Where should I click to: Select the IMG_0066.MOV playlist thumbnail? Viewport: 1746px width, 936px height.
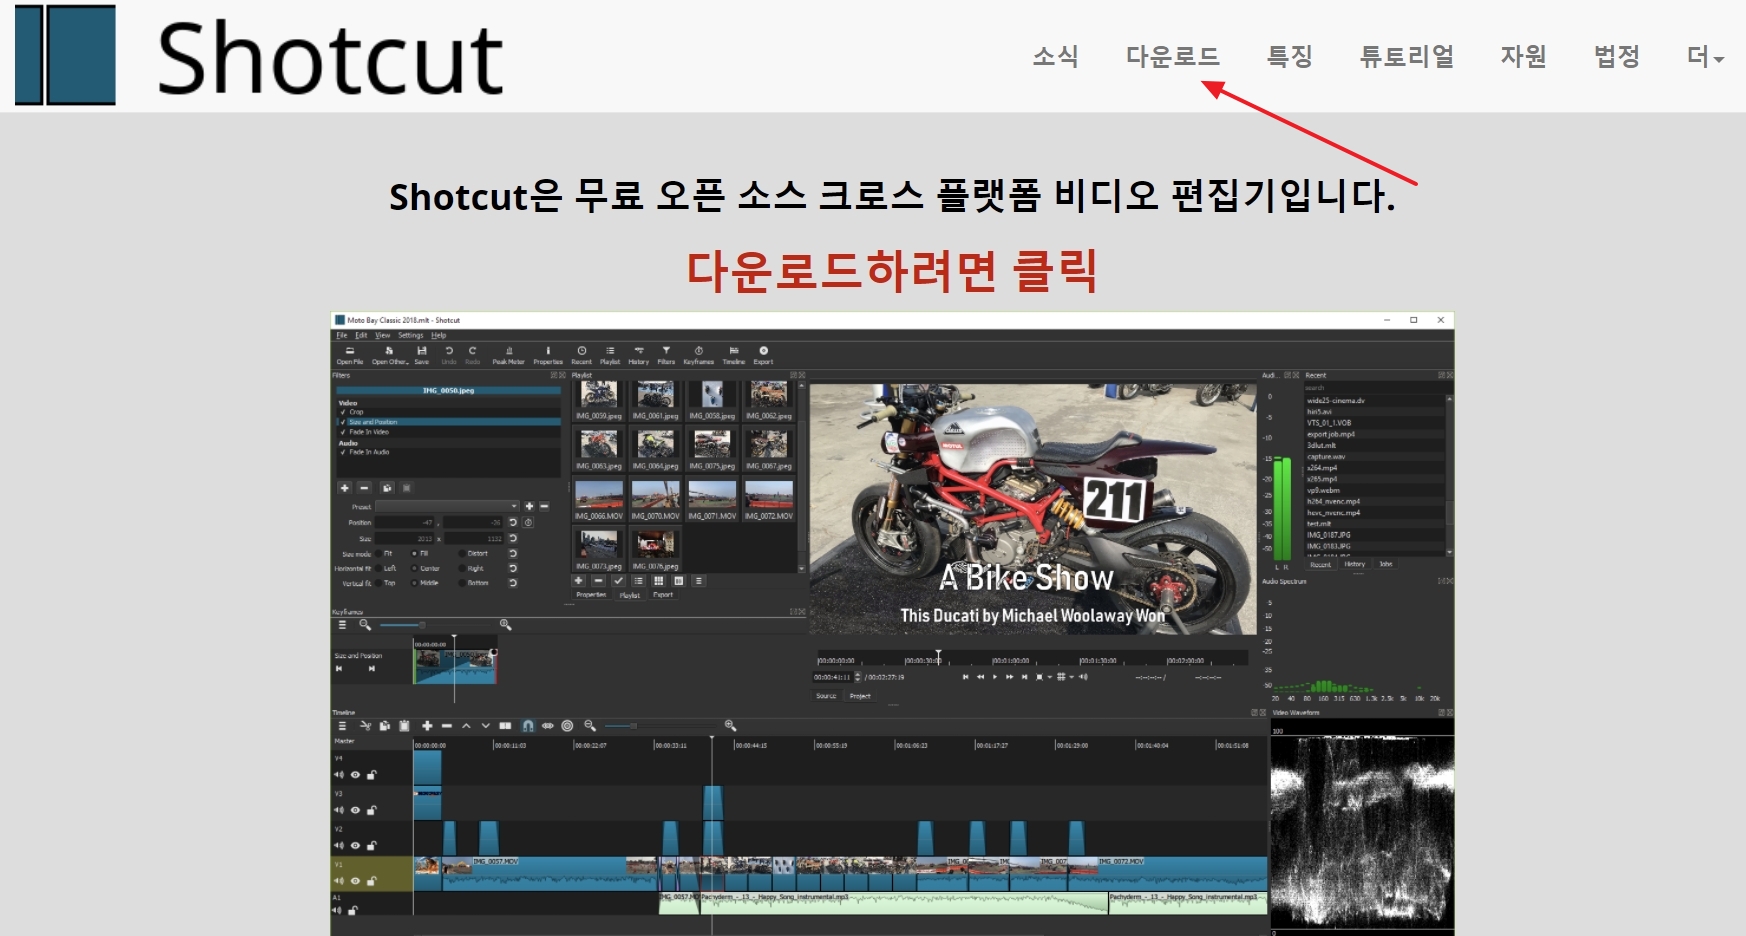pyautogui.click(x=599, y=500)
